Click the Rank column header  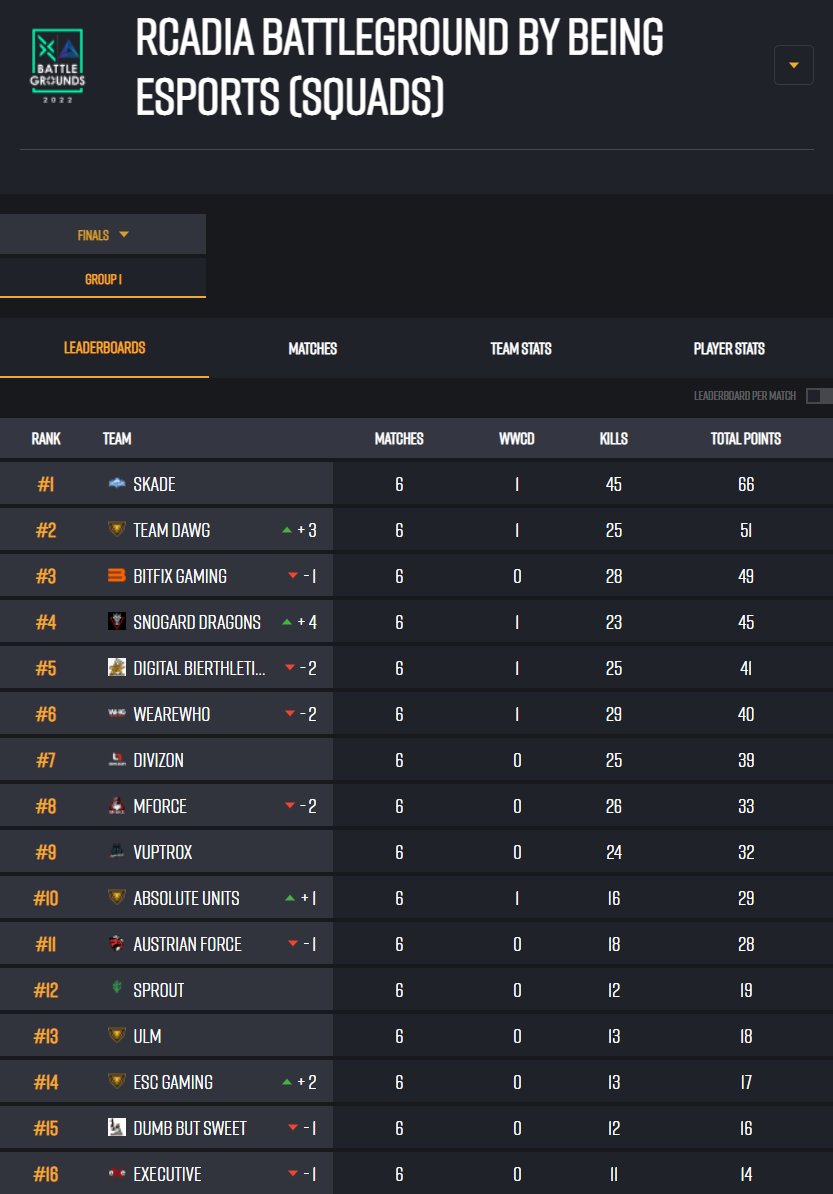46,439
